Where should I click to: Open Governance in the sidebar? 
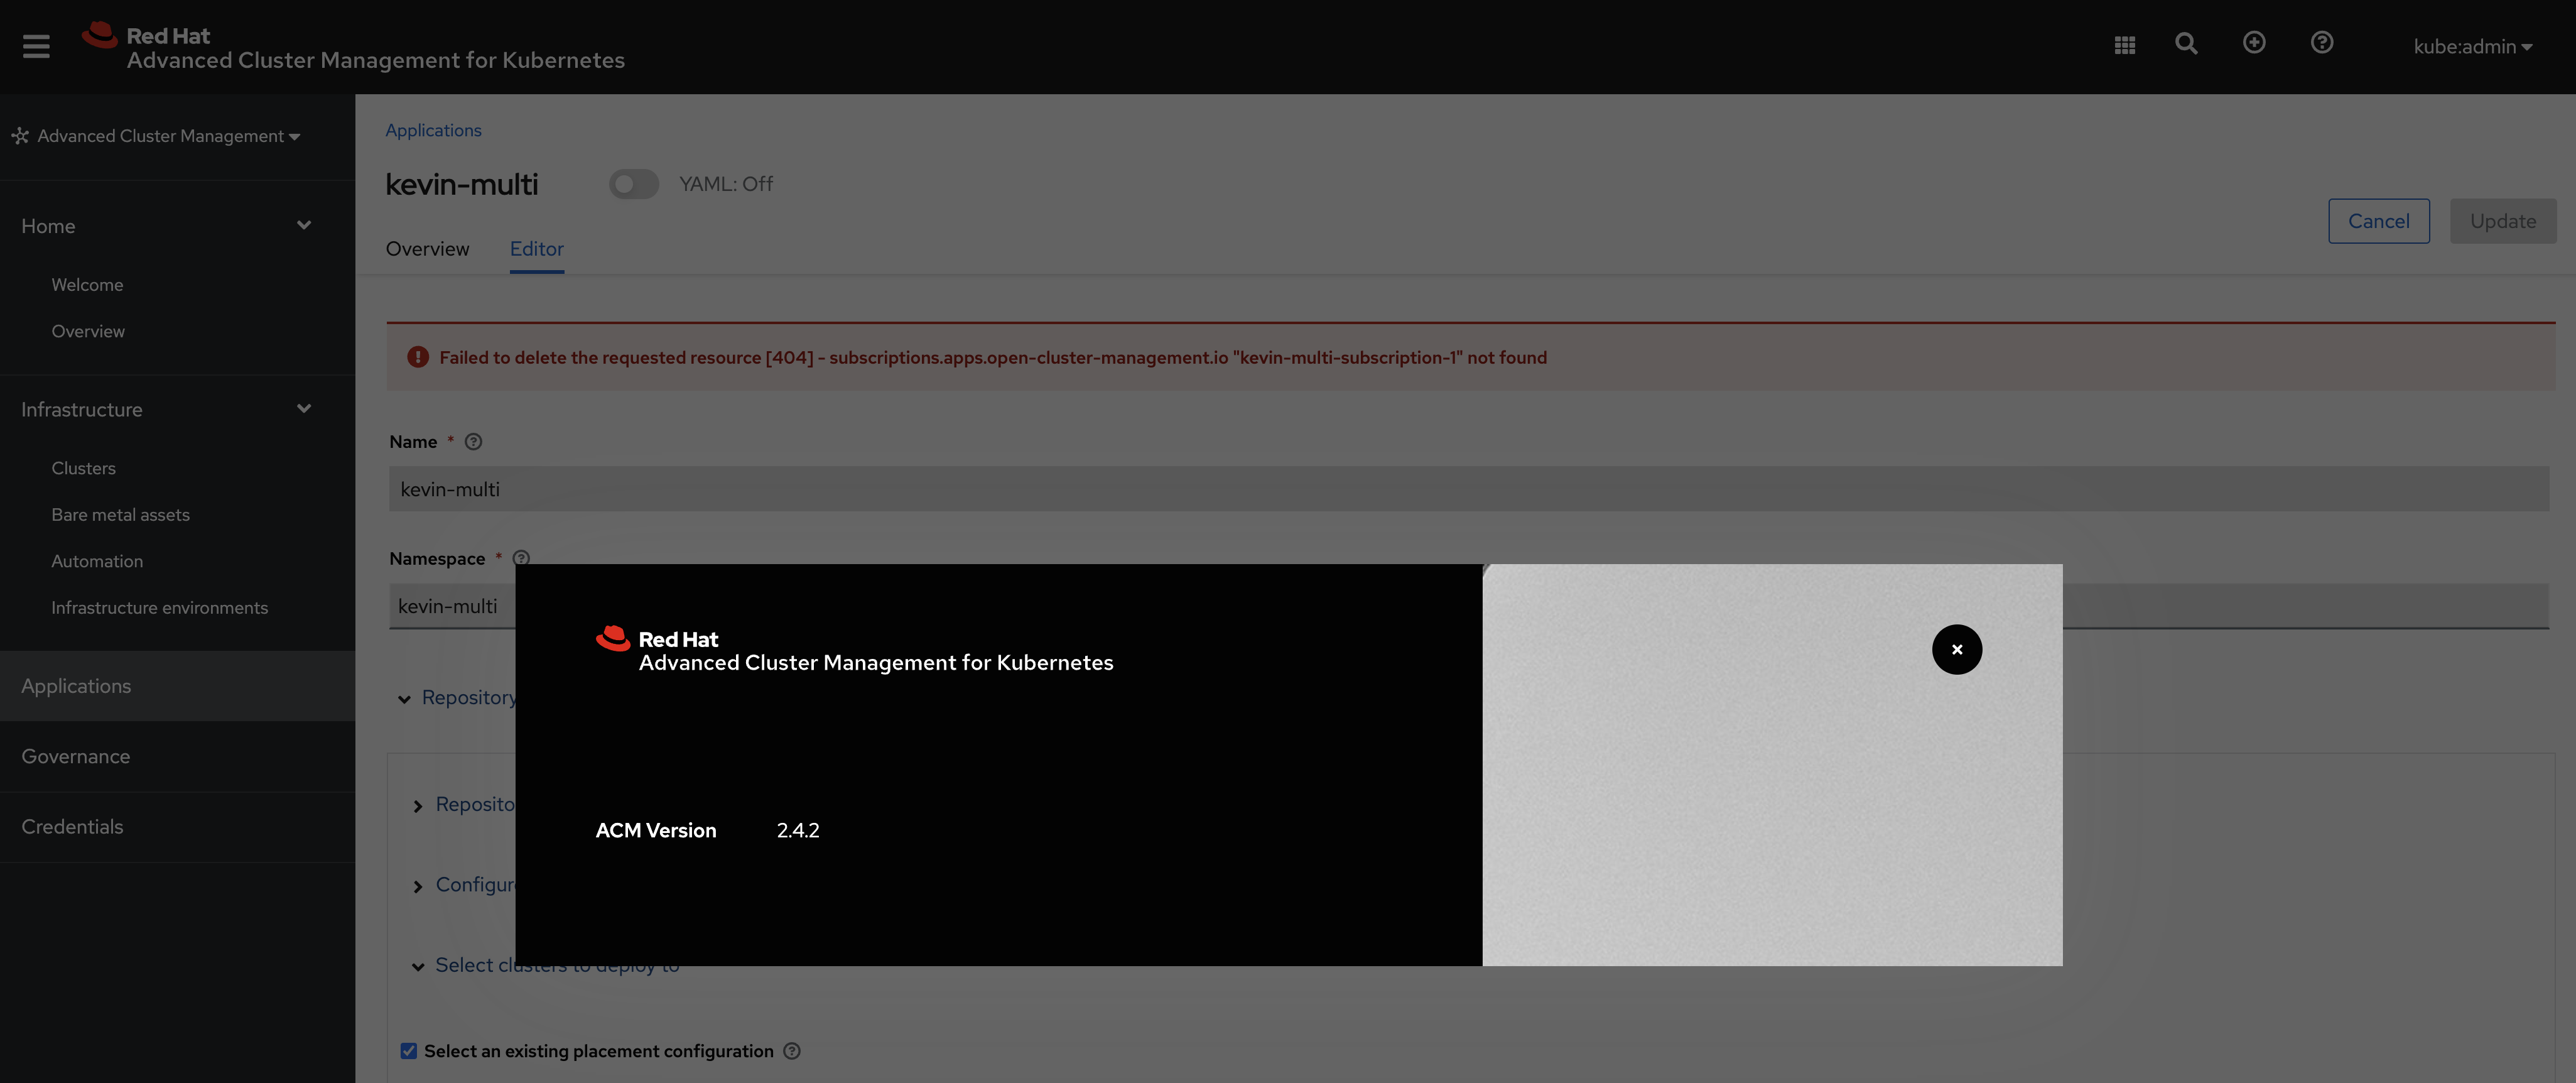tap(76, 756)
